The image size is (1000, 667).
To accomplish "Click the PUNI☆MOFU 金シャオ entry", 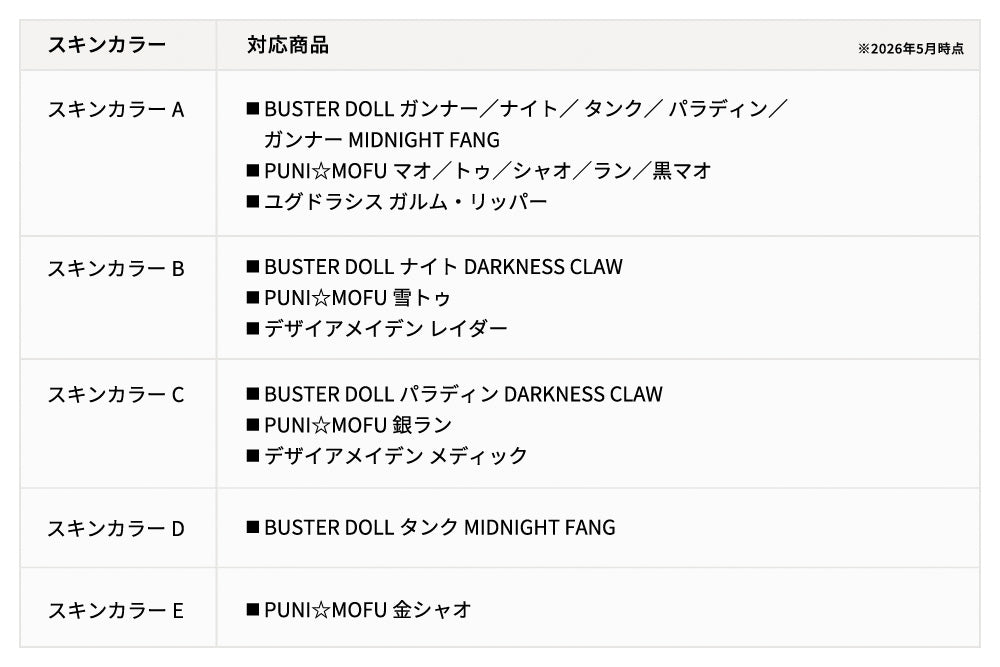I will pyautogui.click(x=359, y=610).
